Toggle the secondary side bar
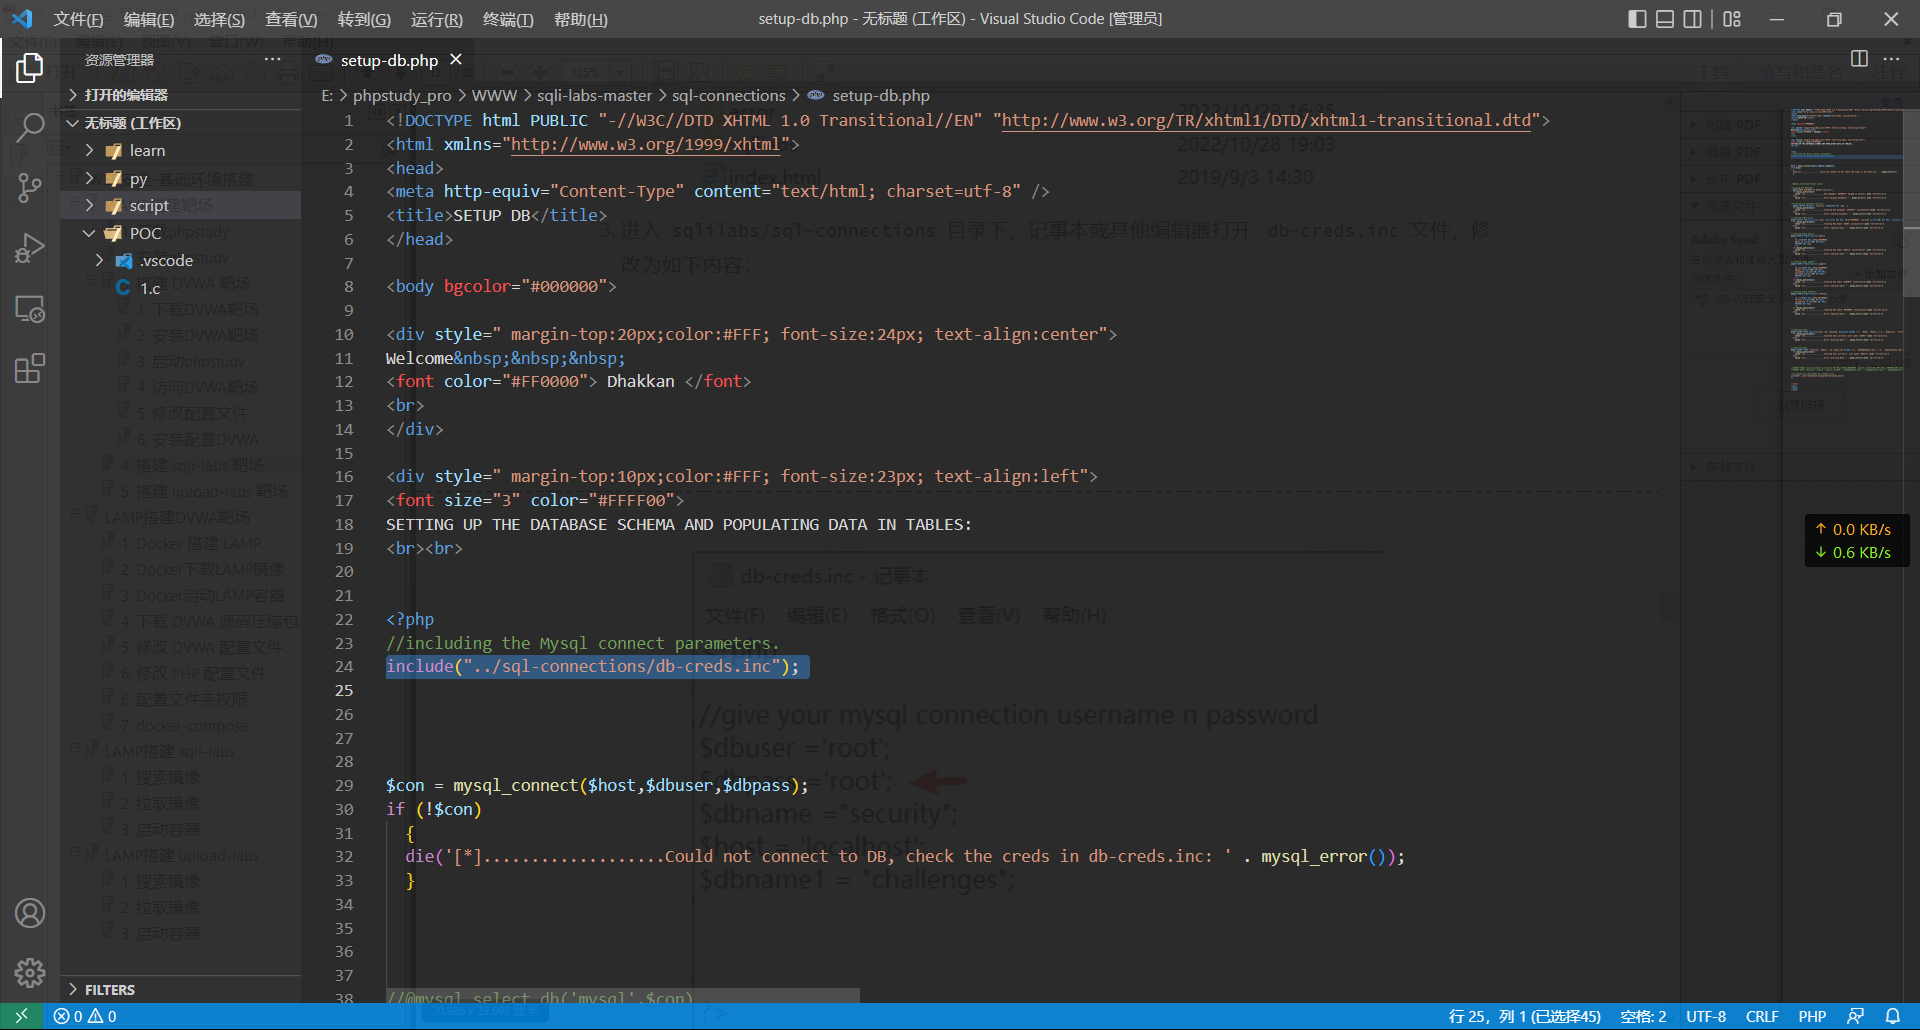The height and width of the screenshot is (1030, 1920). [x=1692, y=19]
